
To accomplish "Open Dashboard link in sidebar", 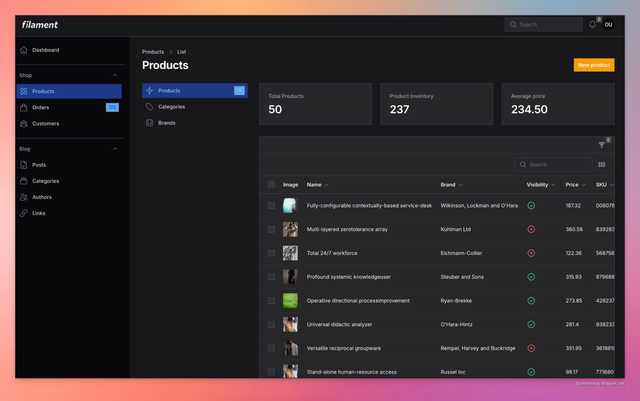I will coord(69,50).
